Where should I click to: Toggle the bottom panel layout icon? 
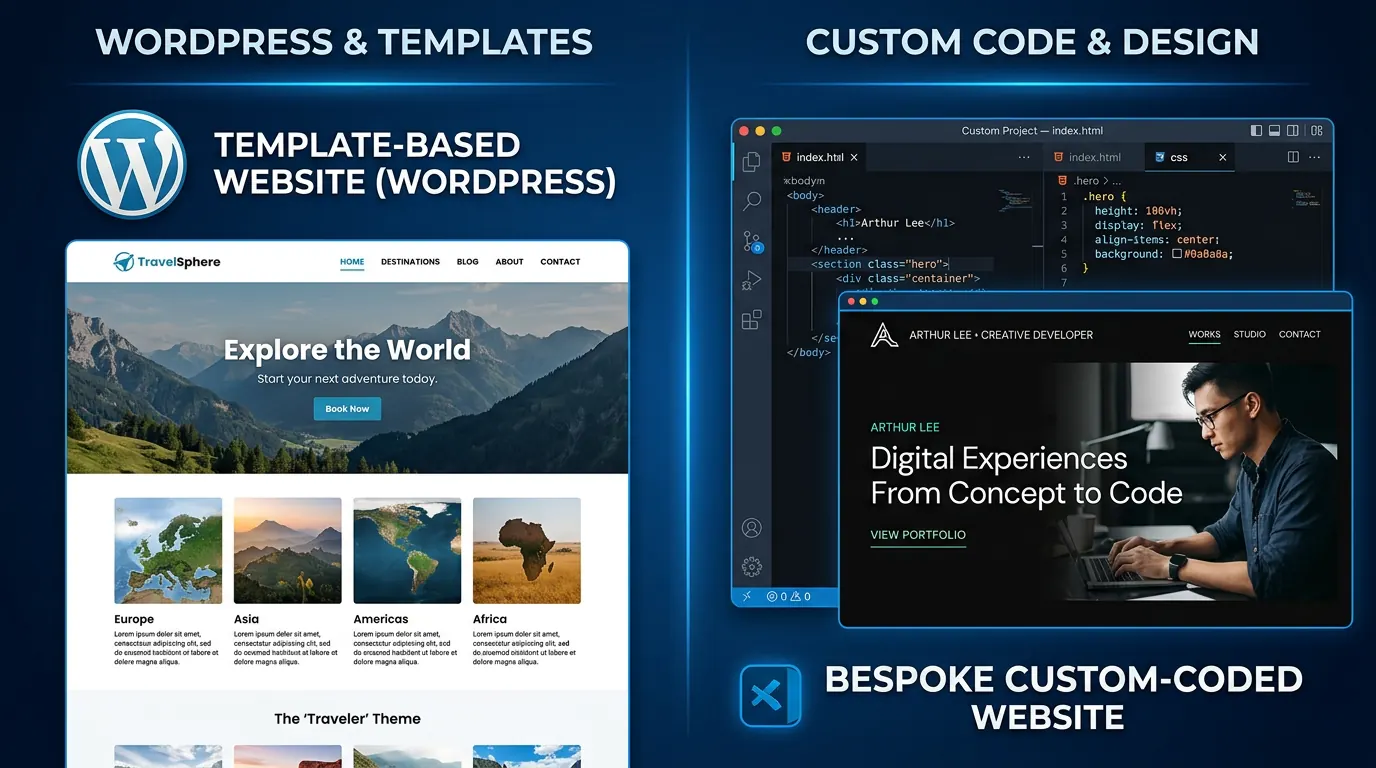(x=1275, y=130)
